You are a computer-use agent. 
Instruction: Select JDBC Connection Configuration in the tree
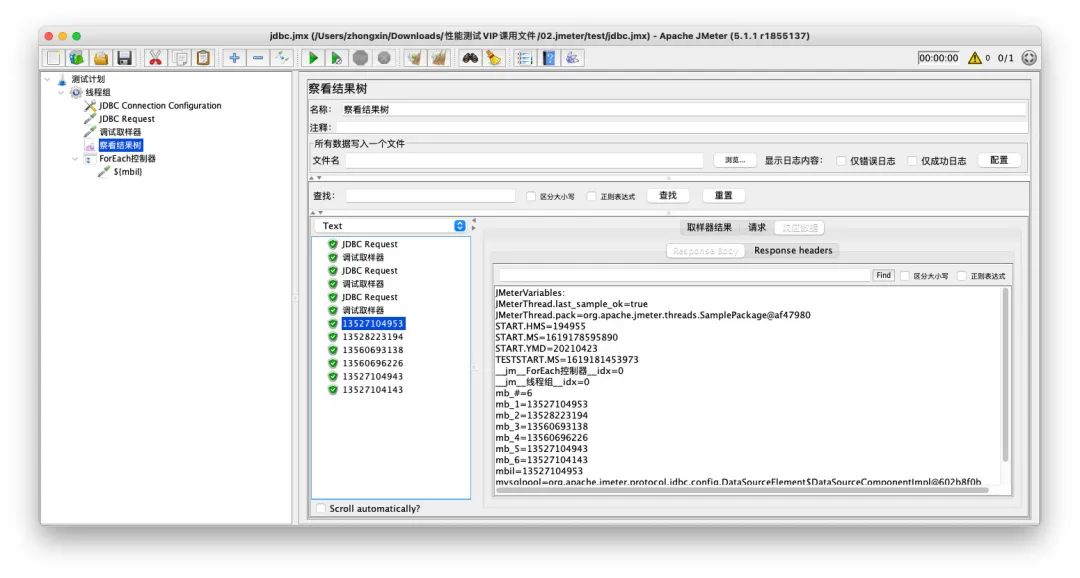tap(160, 105)
